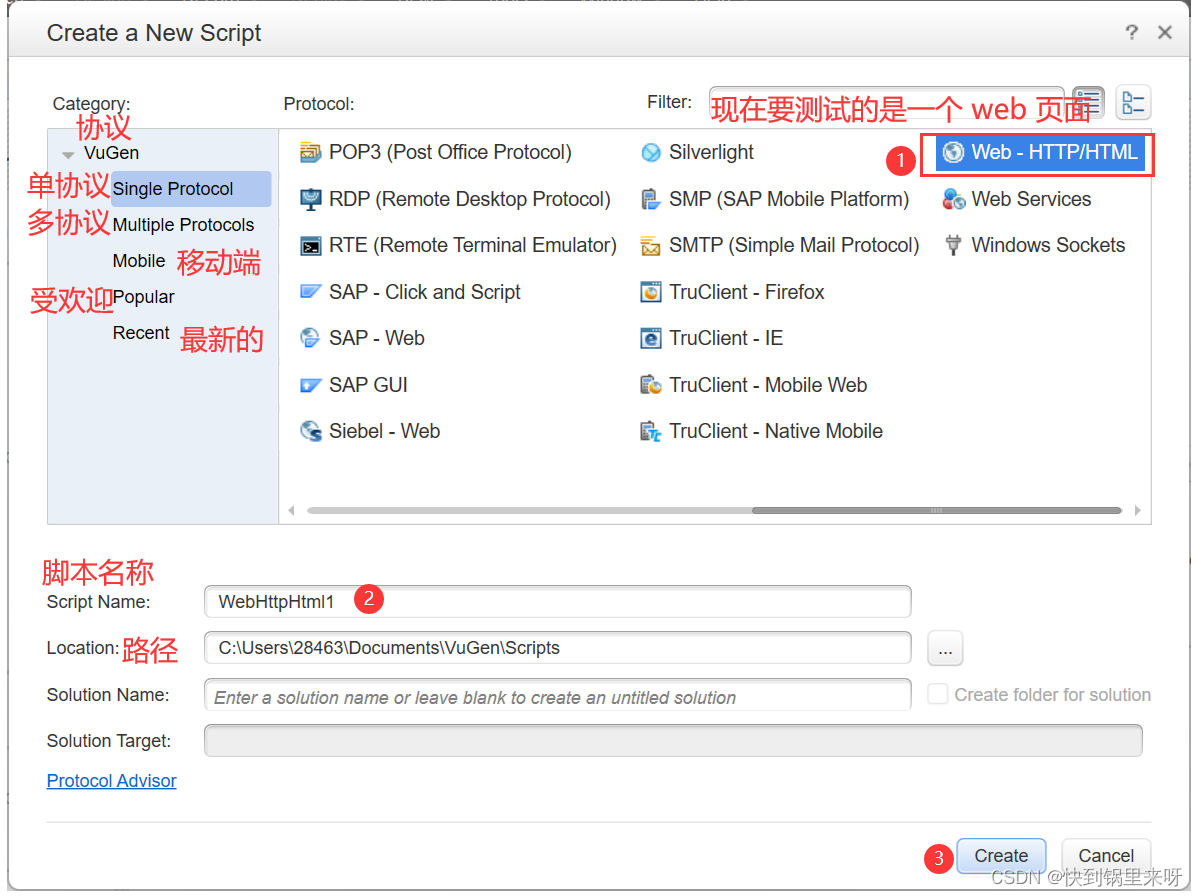Image resolution: width=1198 pixels, height=896 pixels.
Task: Select the SAP - Web protocol icon
Action: click(310, 338)
